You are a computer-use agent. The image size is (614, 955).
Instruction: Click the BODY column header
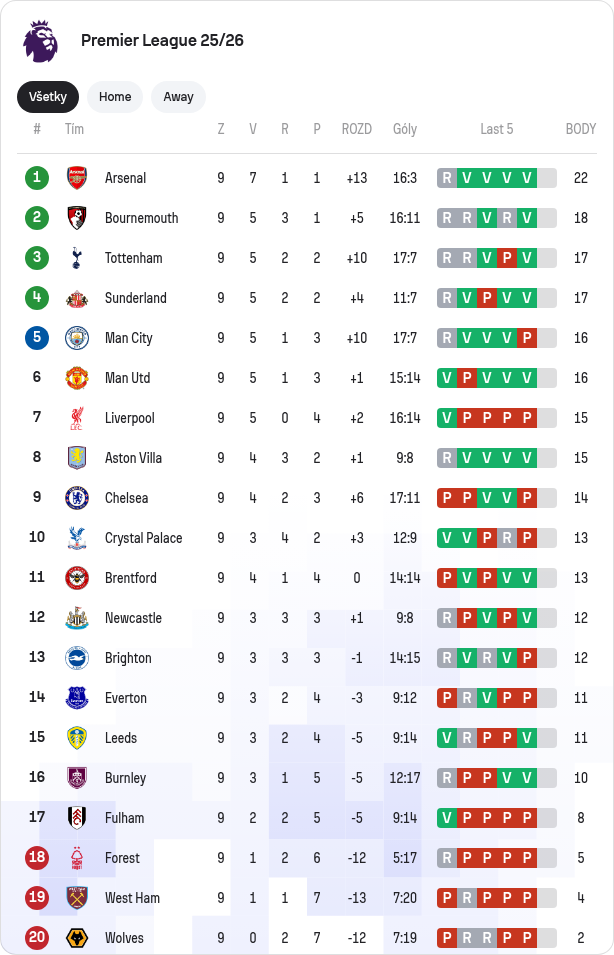tap(580, 129)
